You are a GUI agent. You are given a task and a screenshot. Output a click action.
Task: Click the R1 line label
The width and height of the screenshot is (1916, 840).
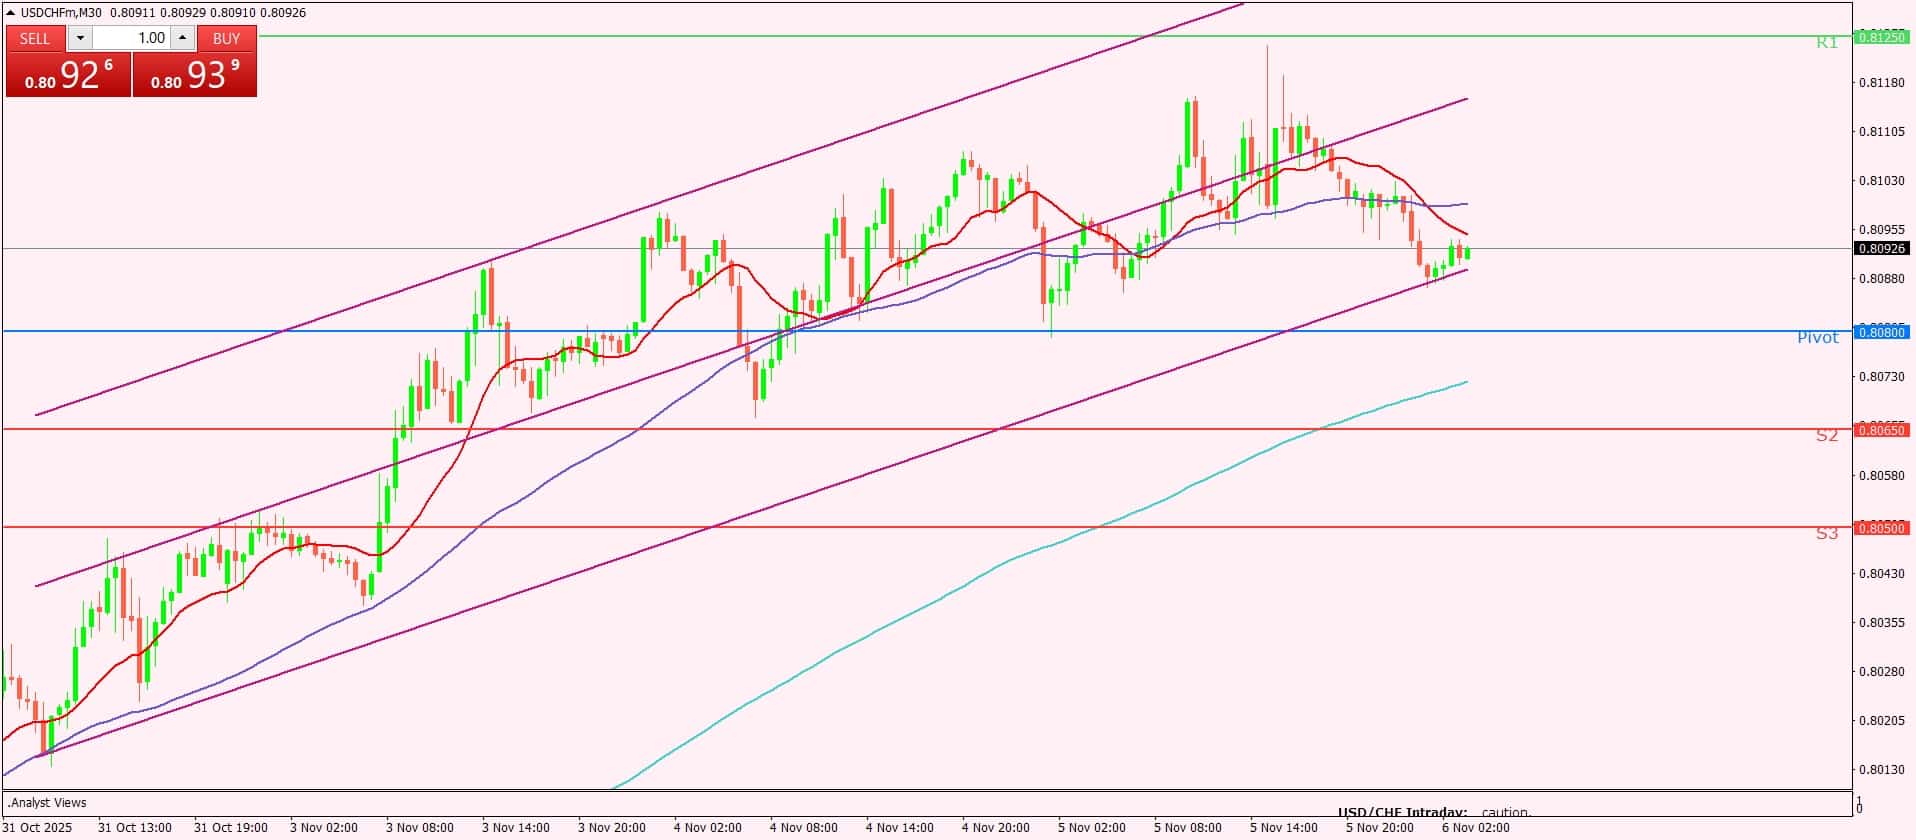click(1826, 43)
